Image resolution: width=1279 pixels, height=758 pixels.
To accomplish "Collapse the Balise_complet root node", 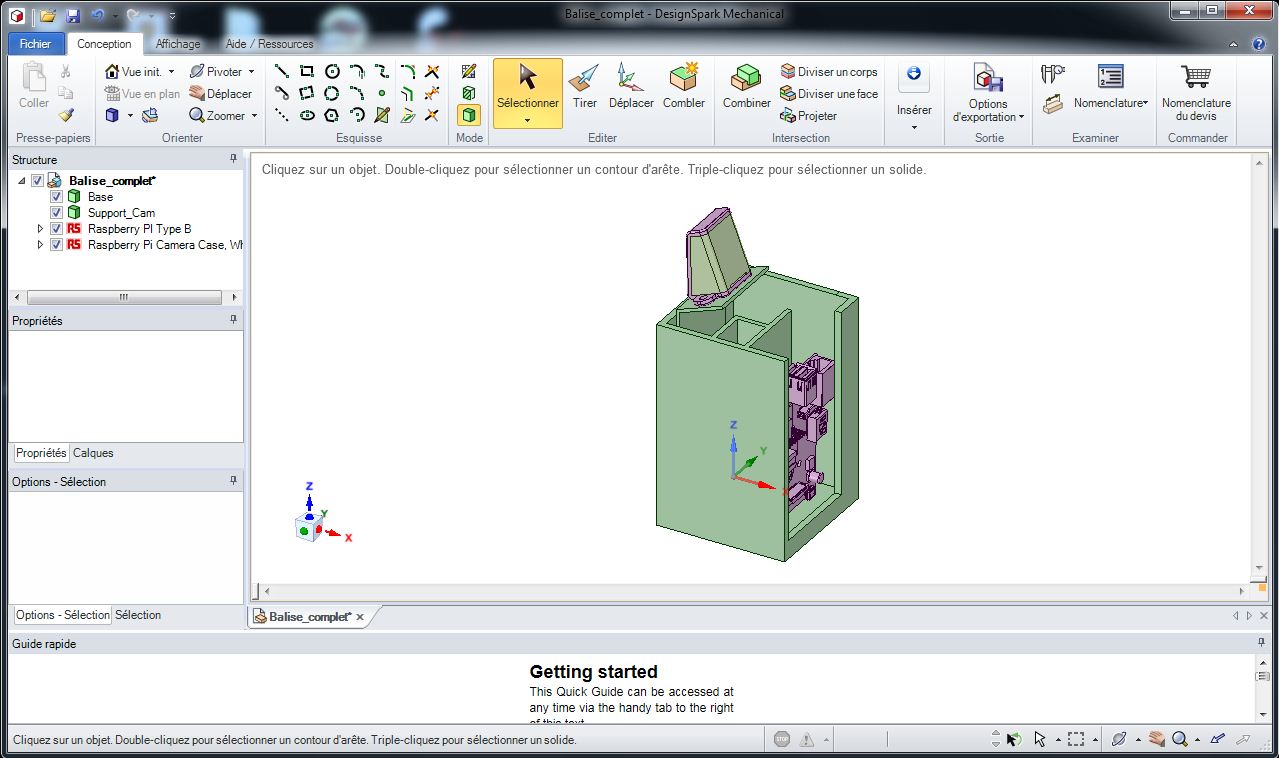I will coord(22,181).
